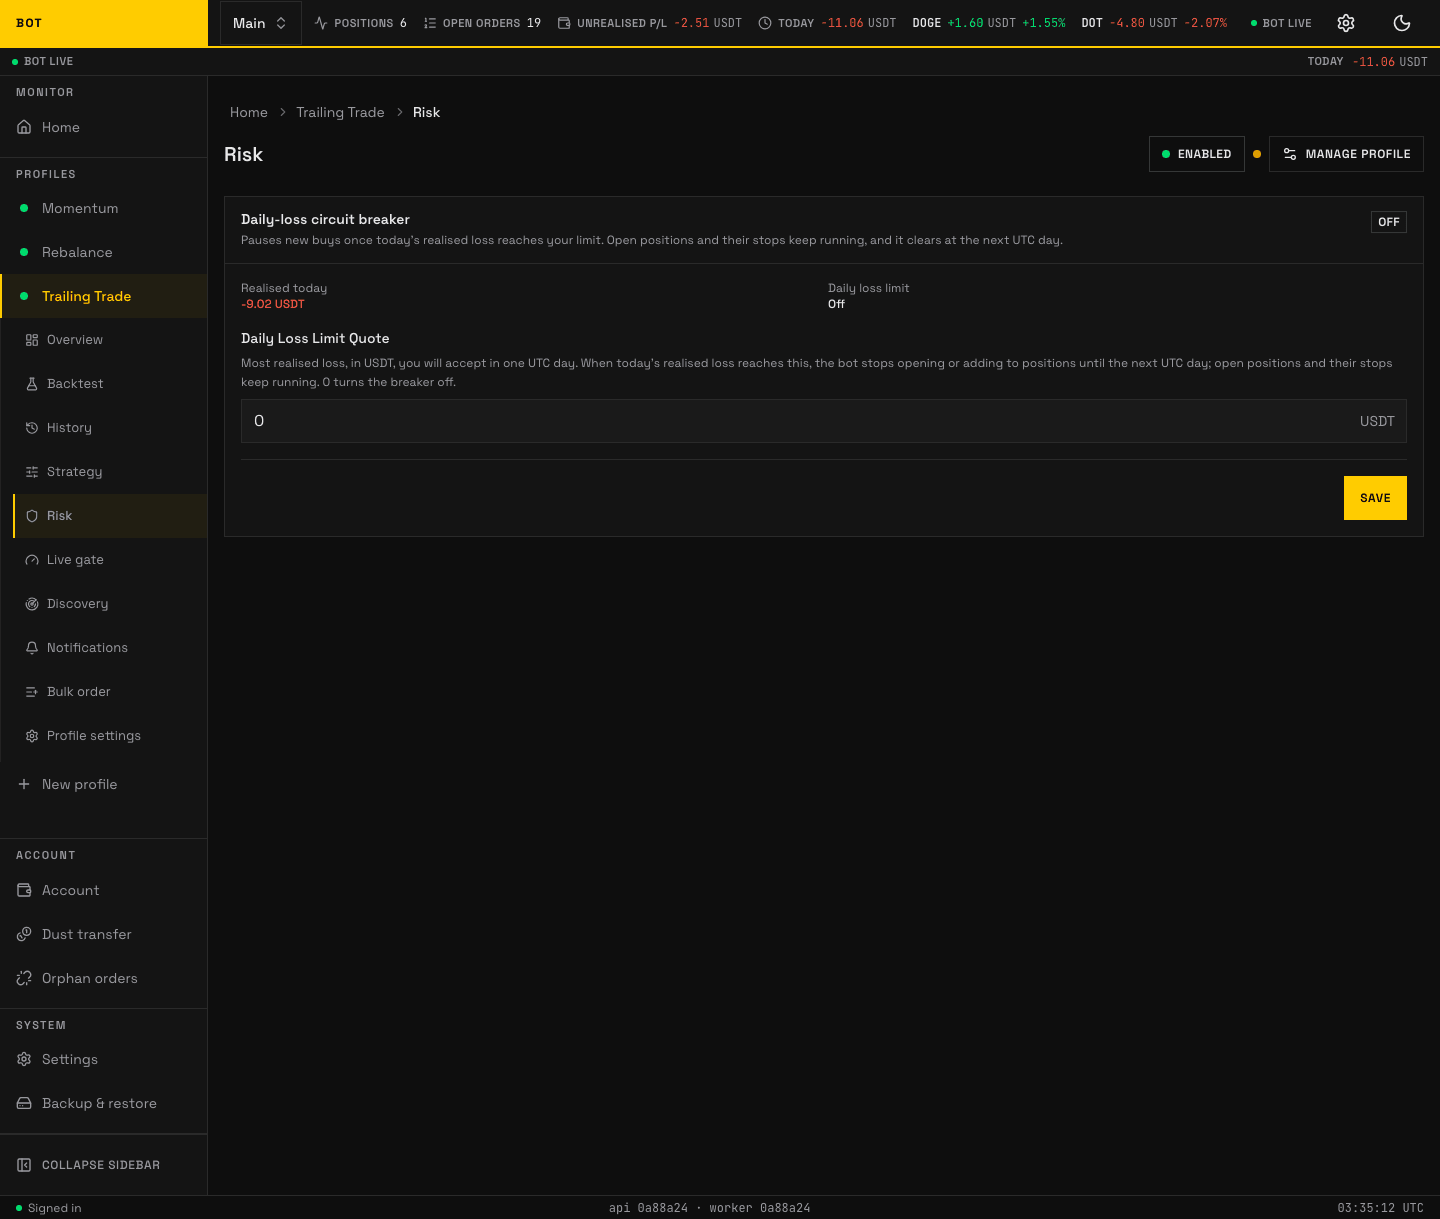Open Dust transfer page label
Screen dimensions: 1440x1219
[87, 934]
